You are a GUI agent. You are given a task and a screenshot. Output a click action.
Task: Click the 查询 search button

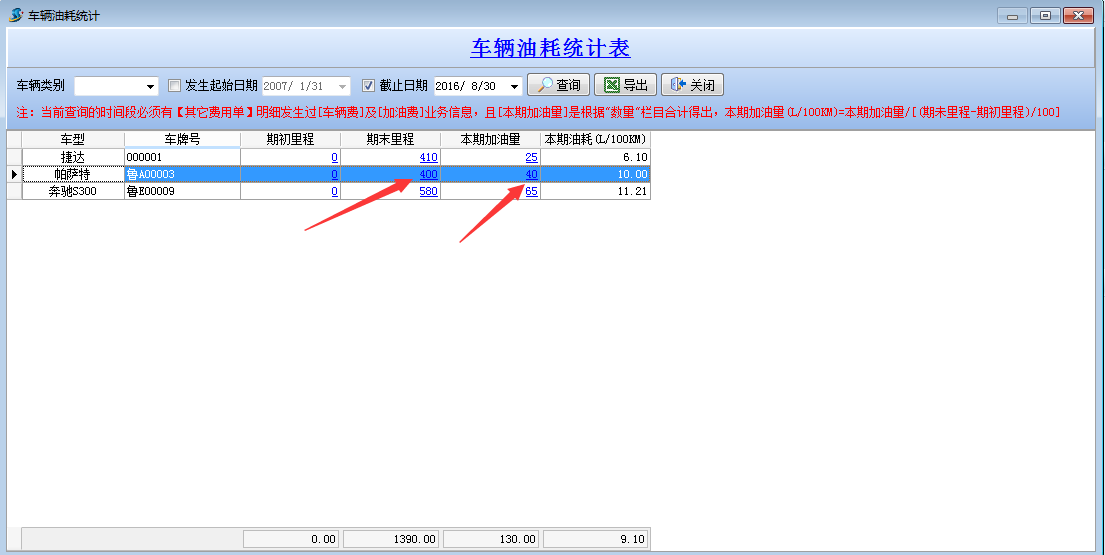(x=558, y=86)
